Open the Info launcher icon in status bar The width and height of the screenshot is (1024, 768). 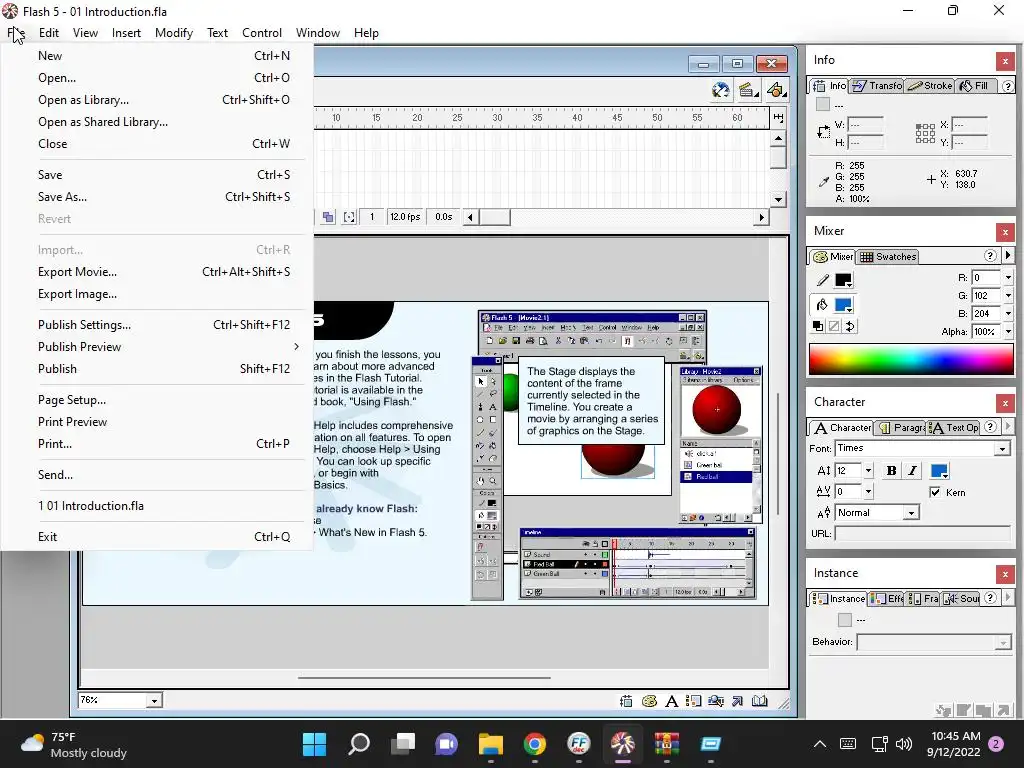pyautogui.click(x=626, y=701)
